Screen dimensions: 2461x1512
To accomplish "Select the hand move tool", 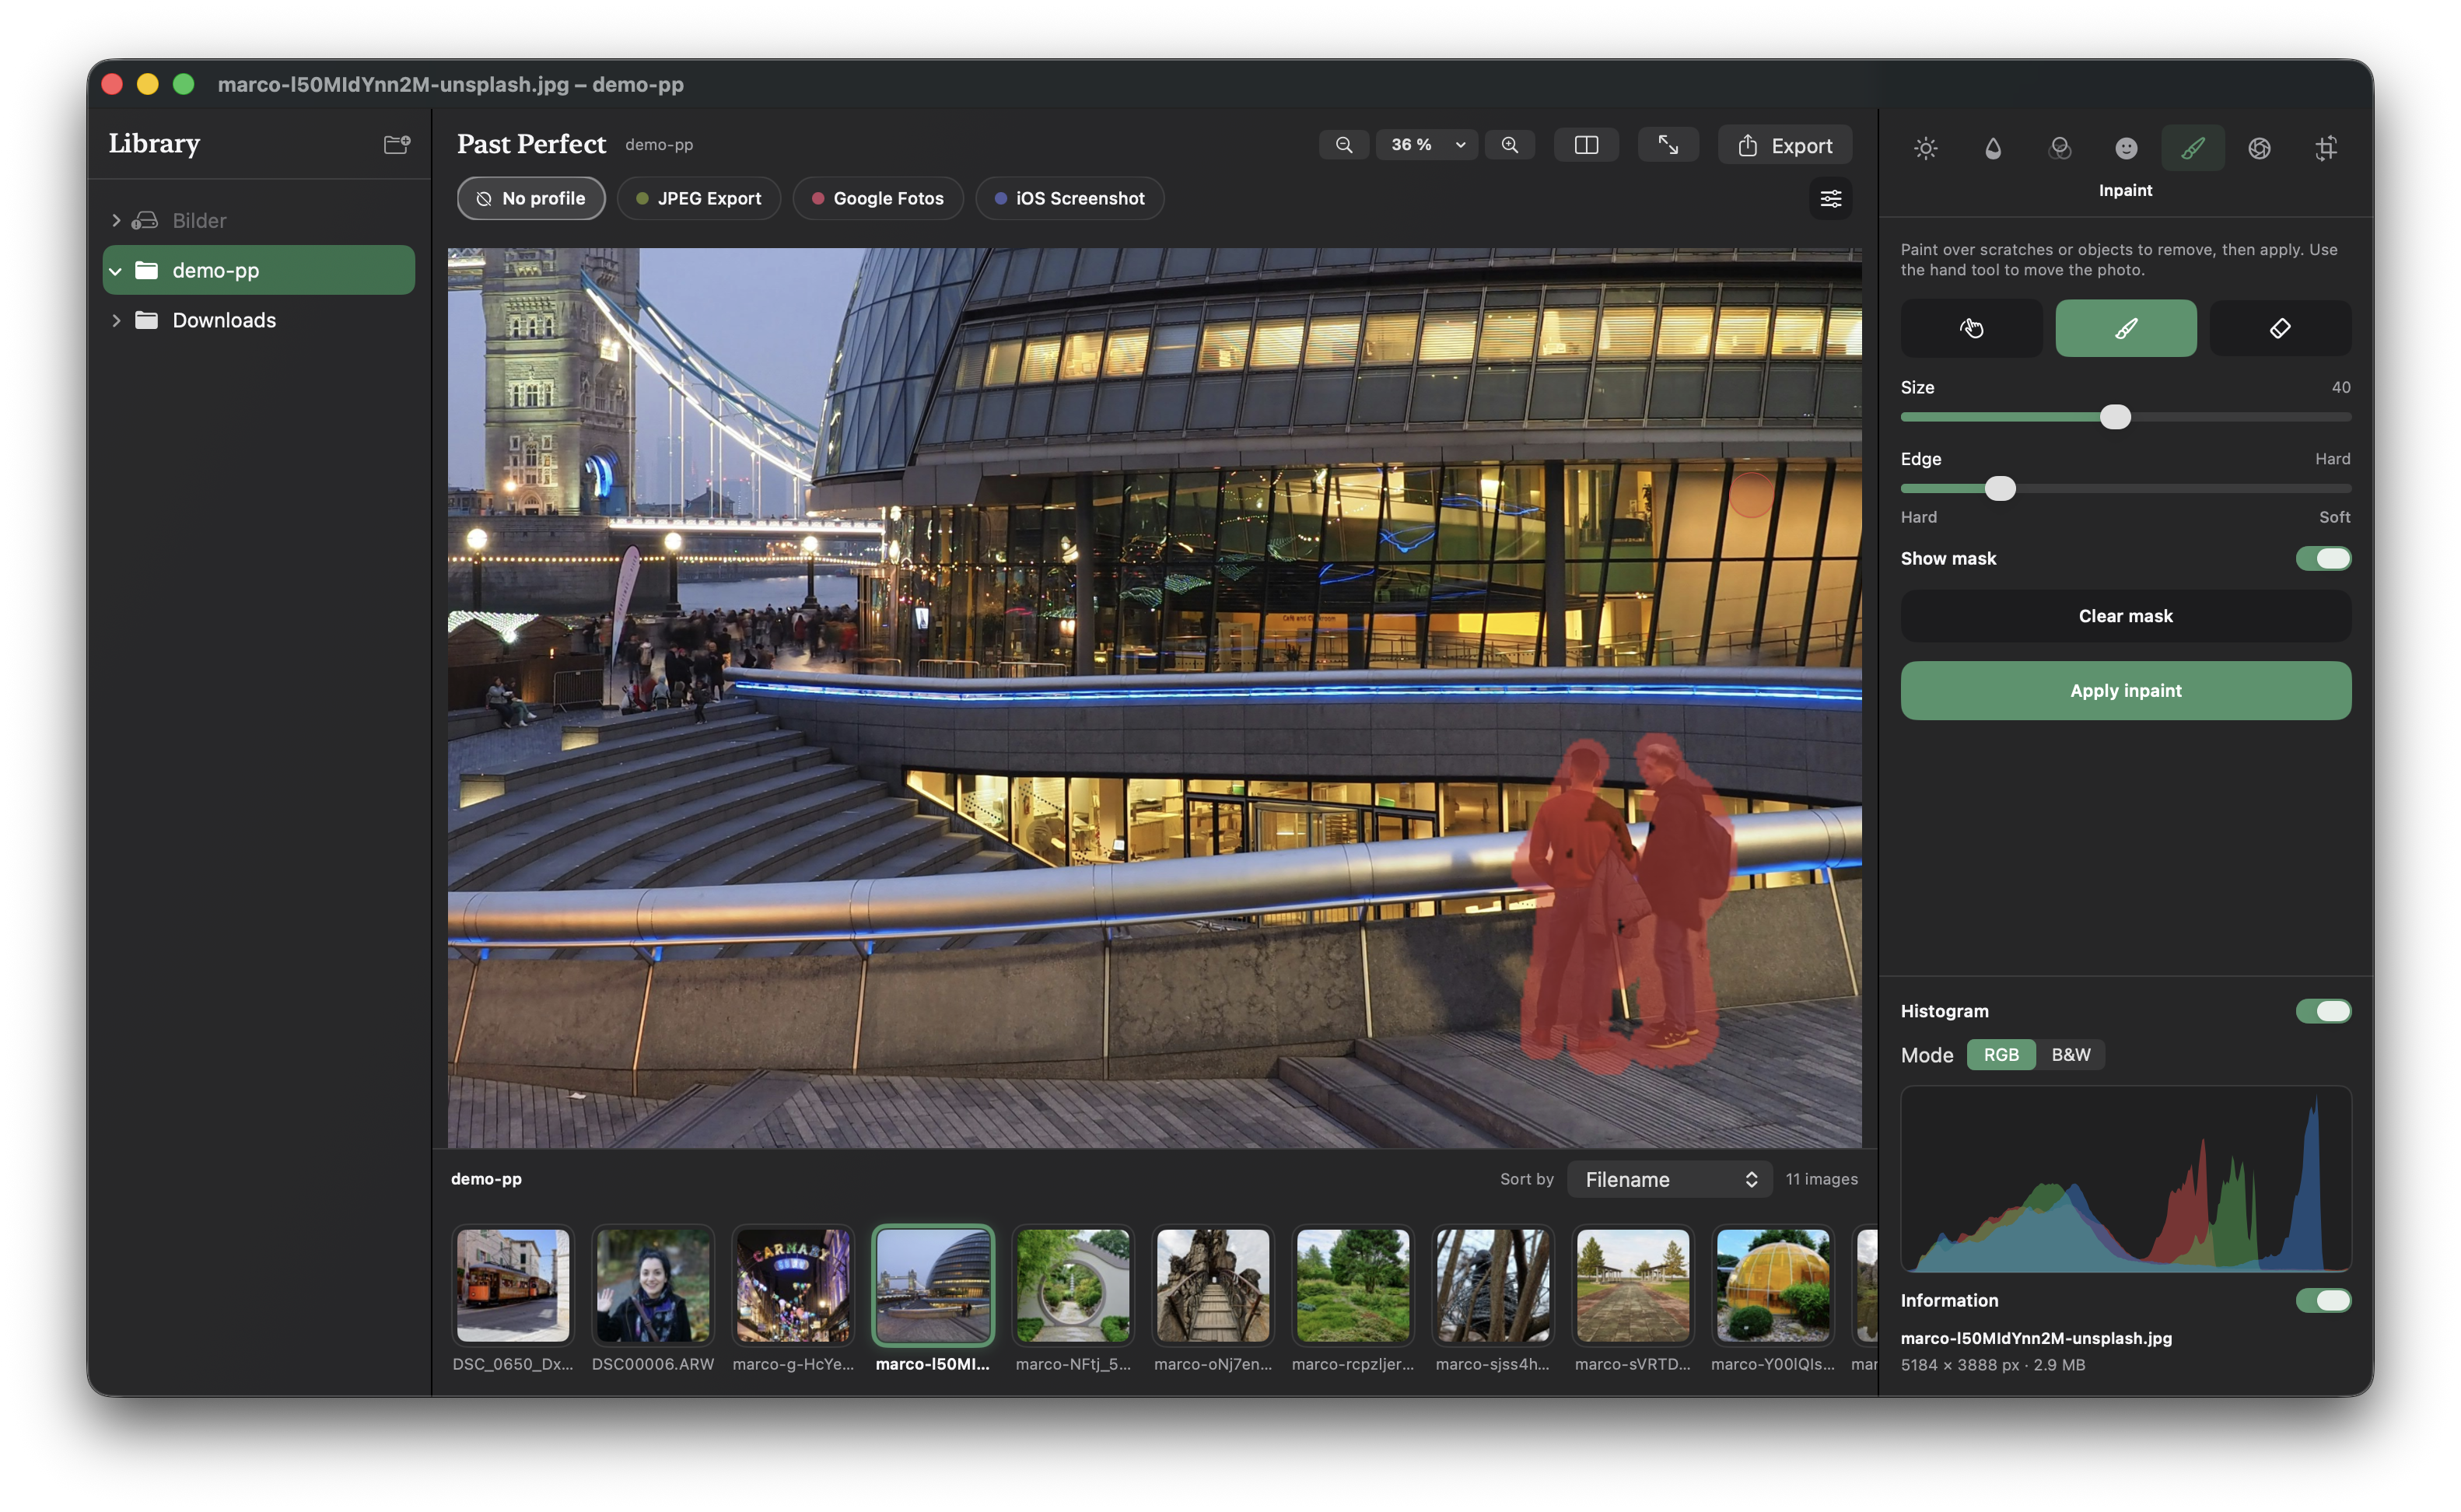I will coord(1971,328).
